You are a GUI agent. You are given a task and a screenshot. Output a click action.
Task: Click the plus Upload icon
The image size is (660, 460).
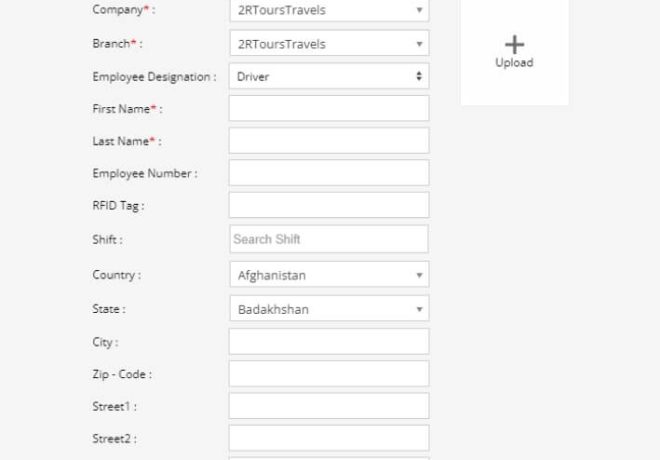click(x=514, y=44)
